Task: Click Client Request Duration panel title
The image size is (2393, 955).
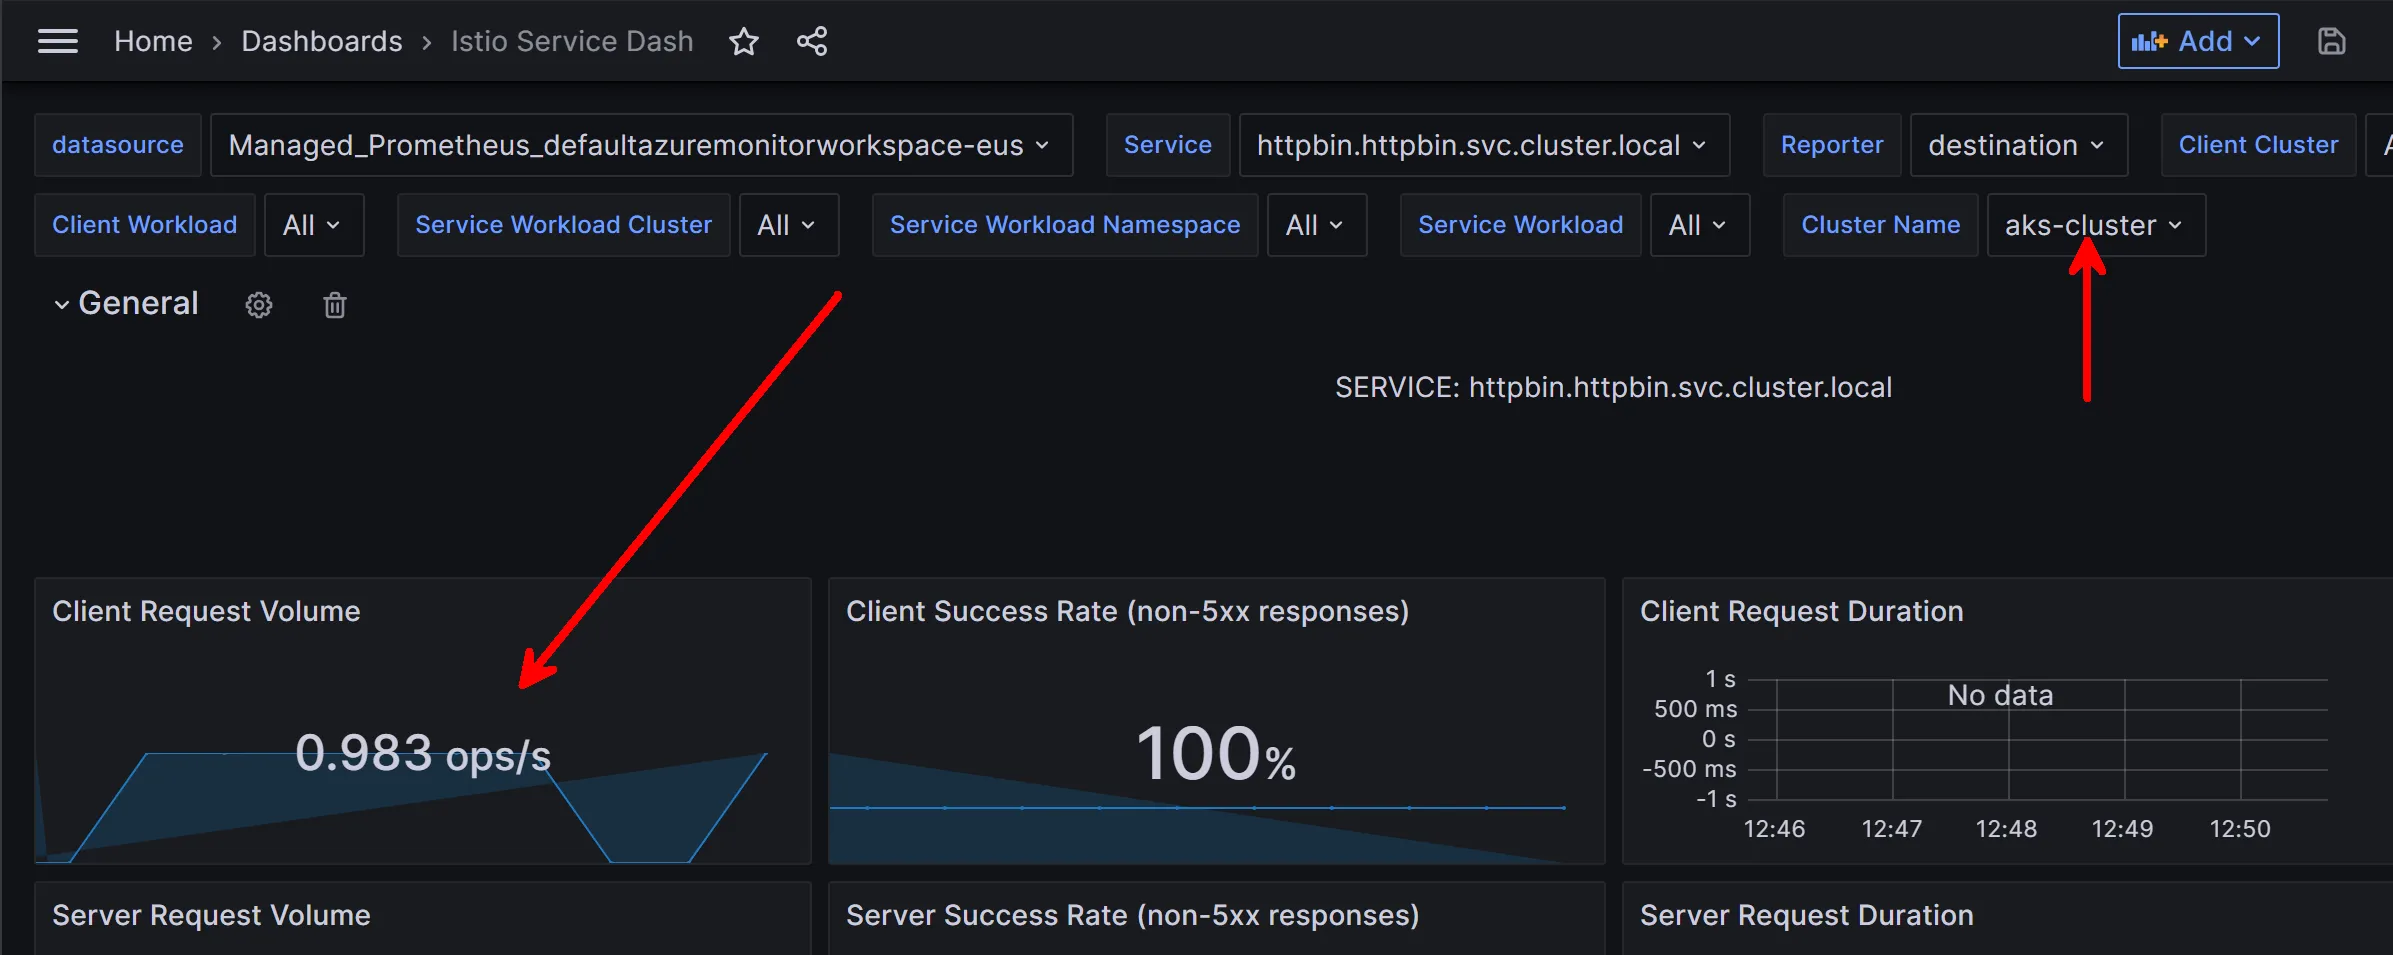Action: tap(1801, 611)
